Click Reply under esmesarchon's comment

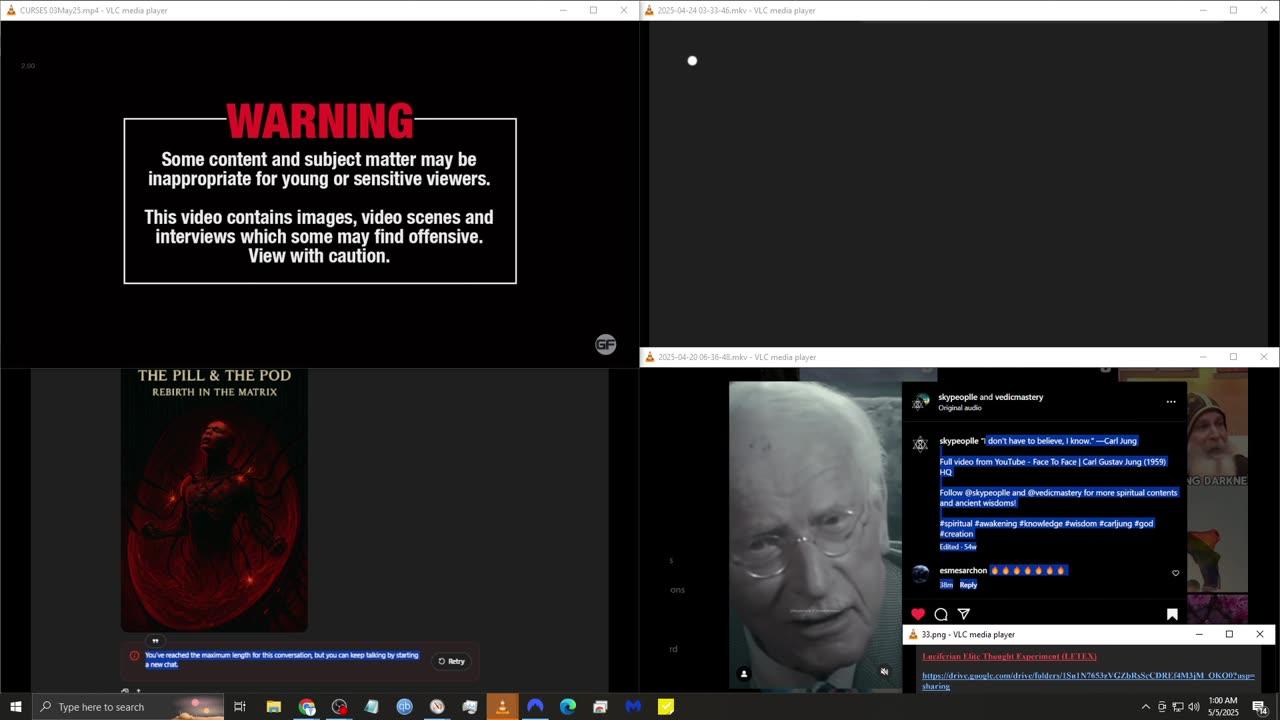968,585
